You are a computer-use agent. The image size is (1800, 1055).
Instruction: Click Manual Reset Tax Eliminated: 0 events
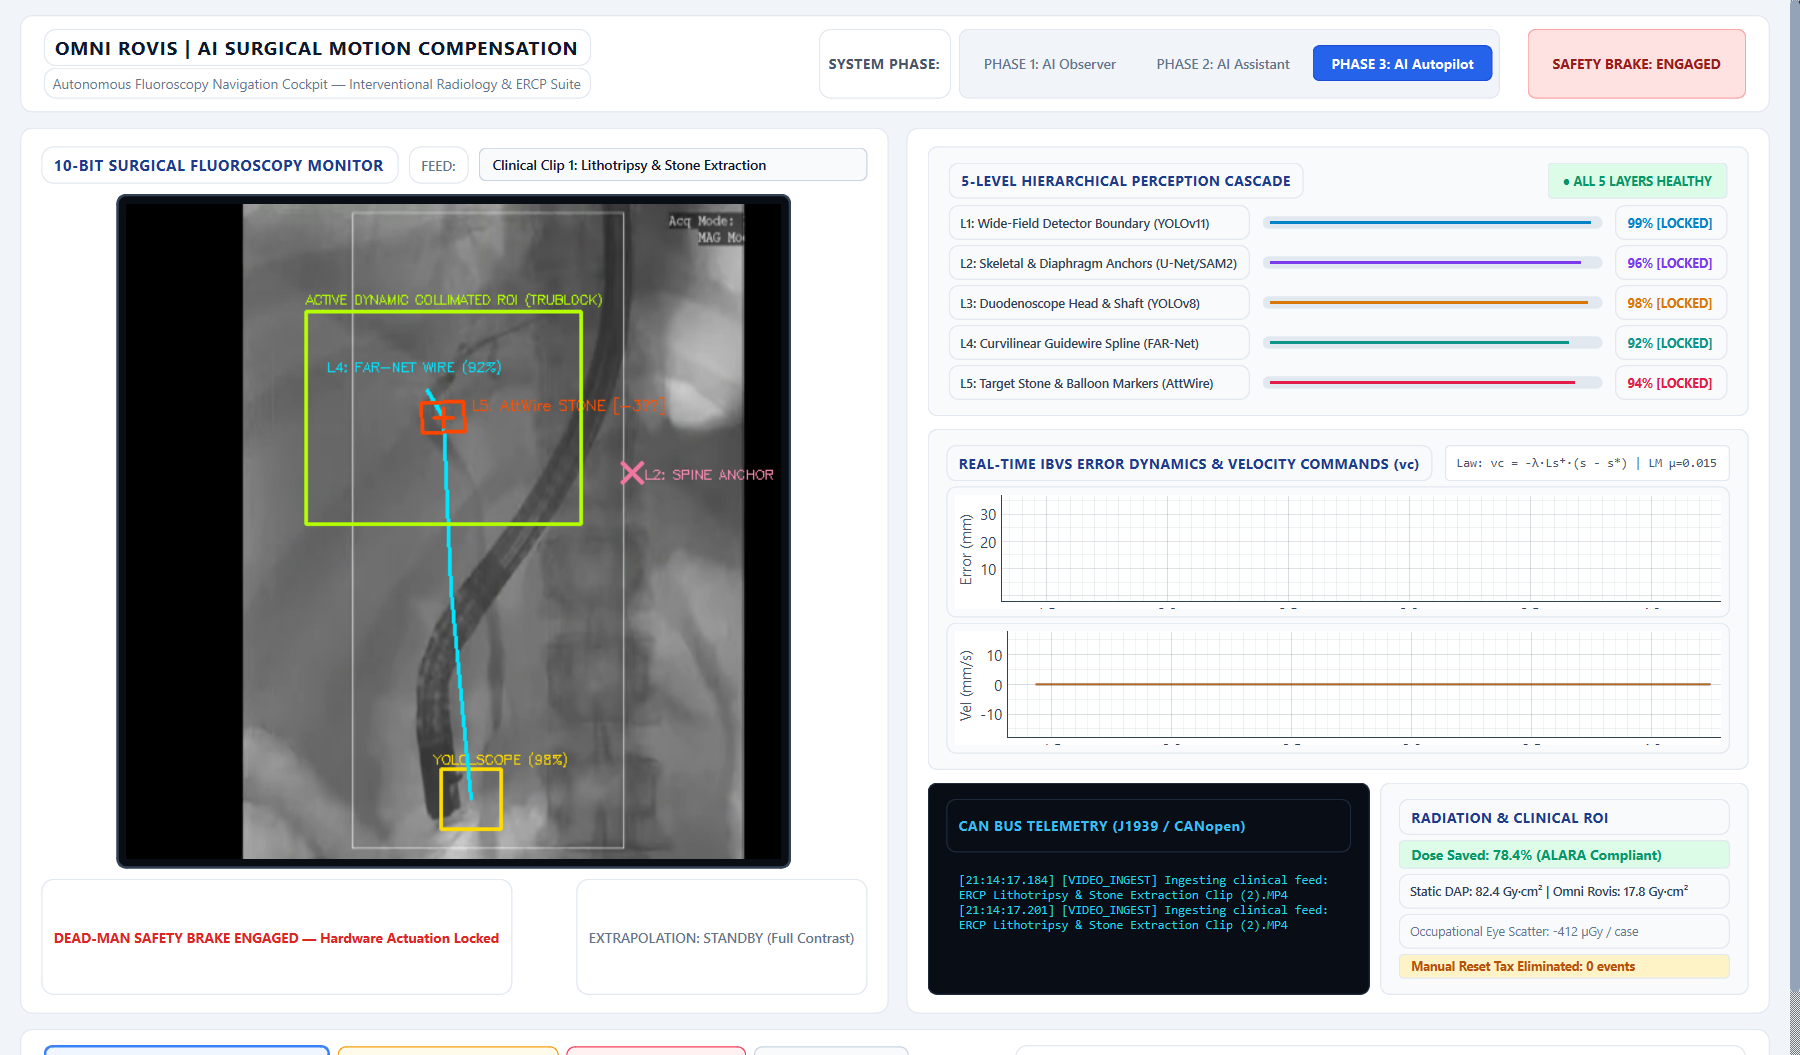click(x=1564, y=966)
